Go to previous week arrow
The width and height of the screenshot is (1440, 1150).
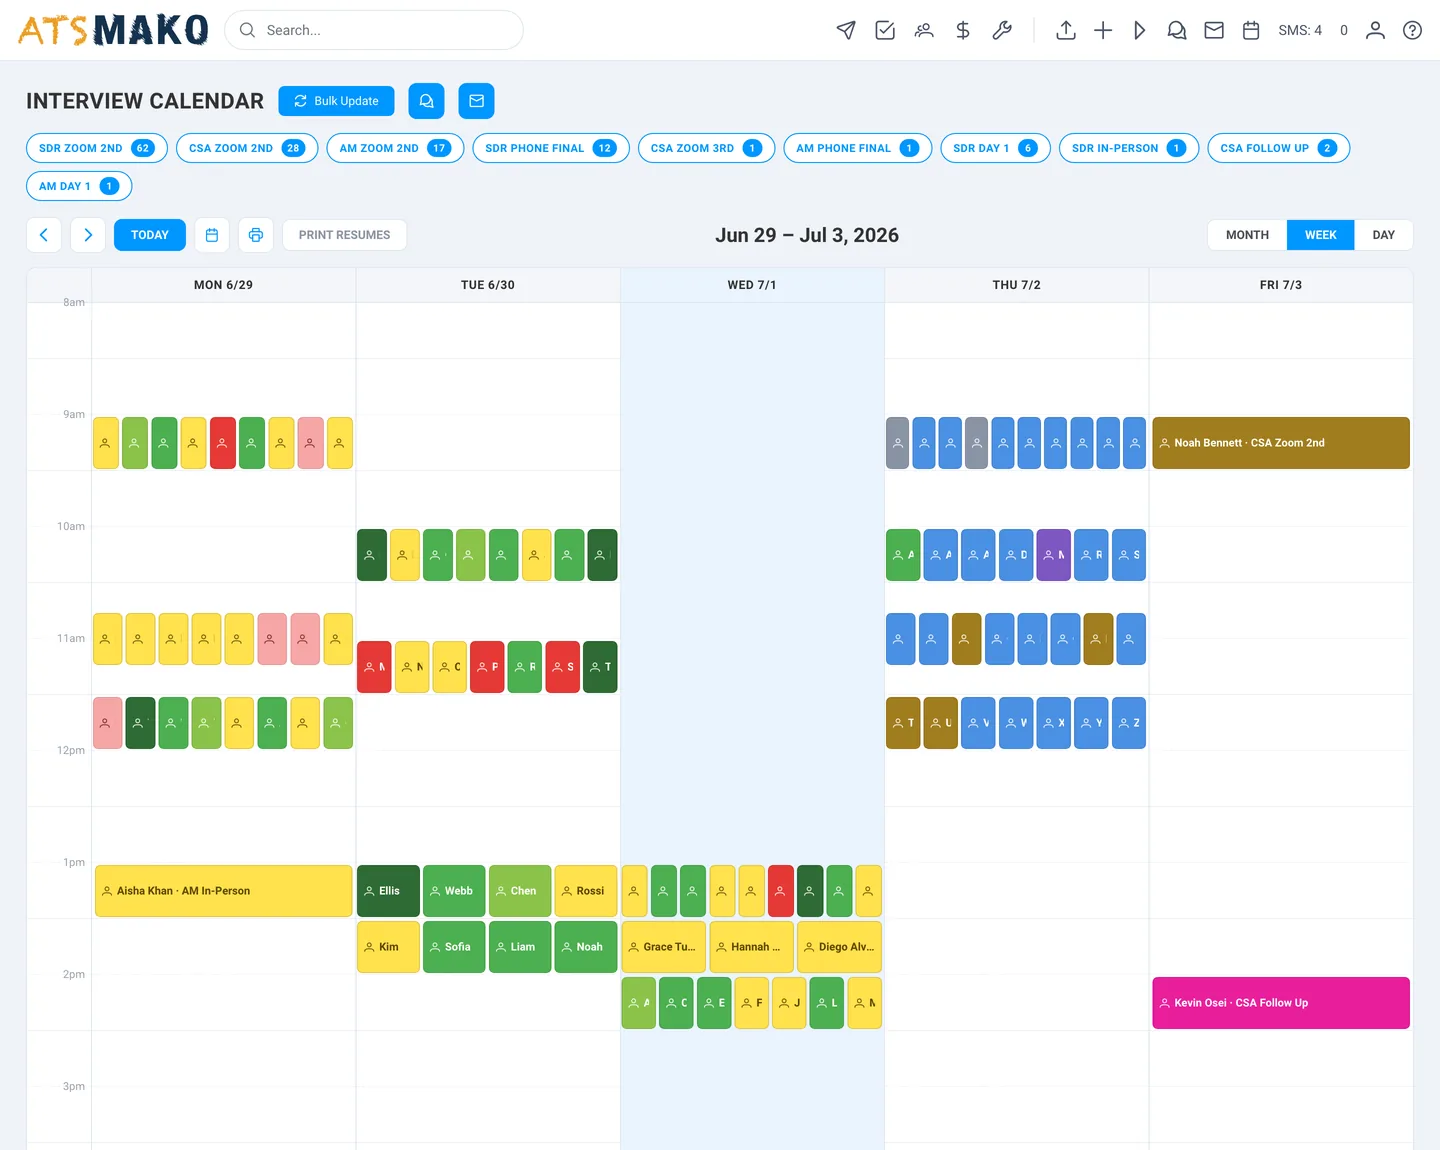coord(44,235)
